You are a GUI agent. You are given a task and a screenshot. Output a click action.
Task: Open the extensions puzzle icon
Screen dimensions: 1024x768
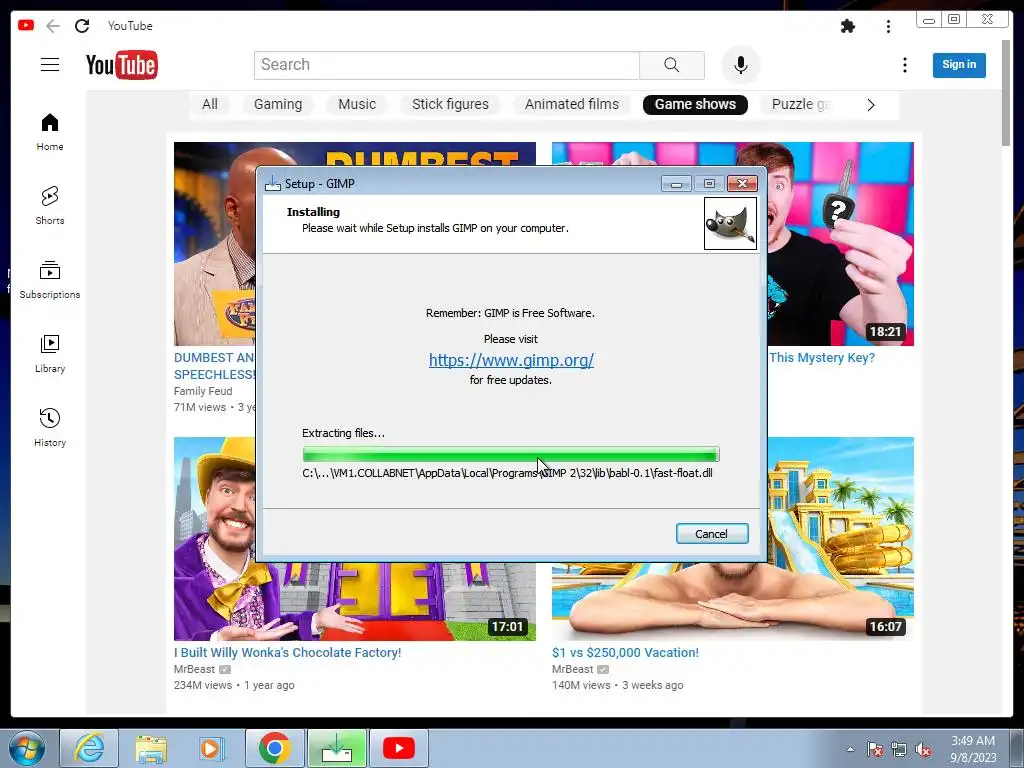tap(848, 26)
